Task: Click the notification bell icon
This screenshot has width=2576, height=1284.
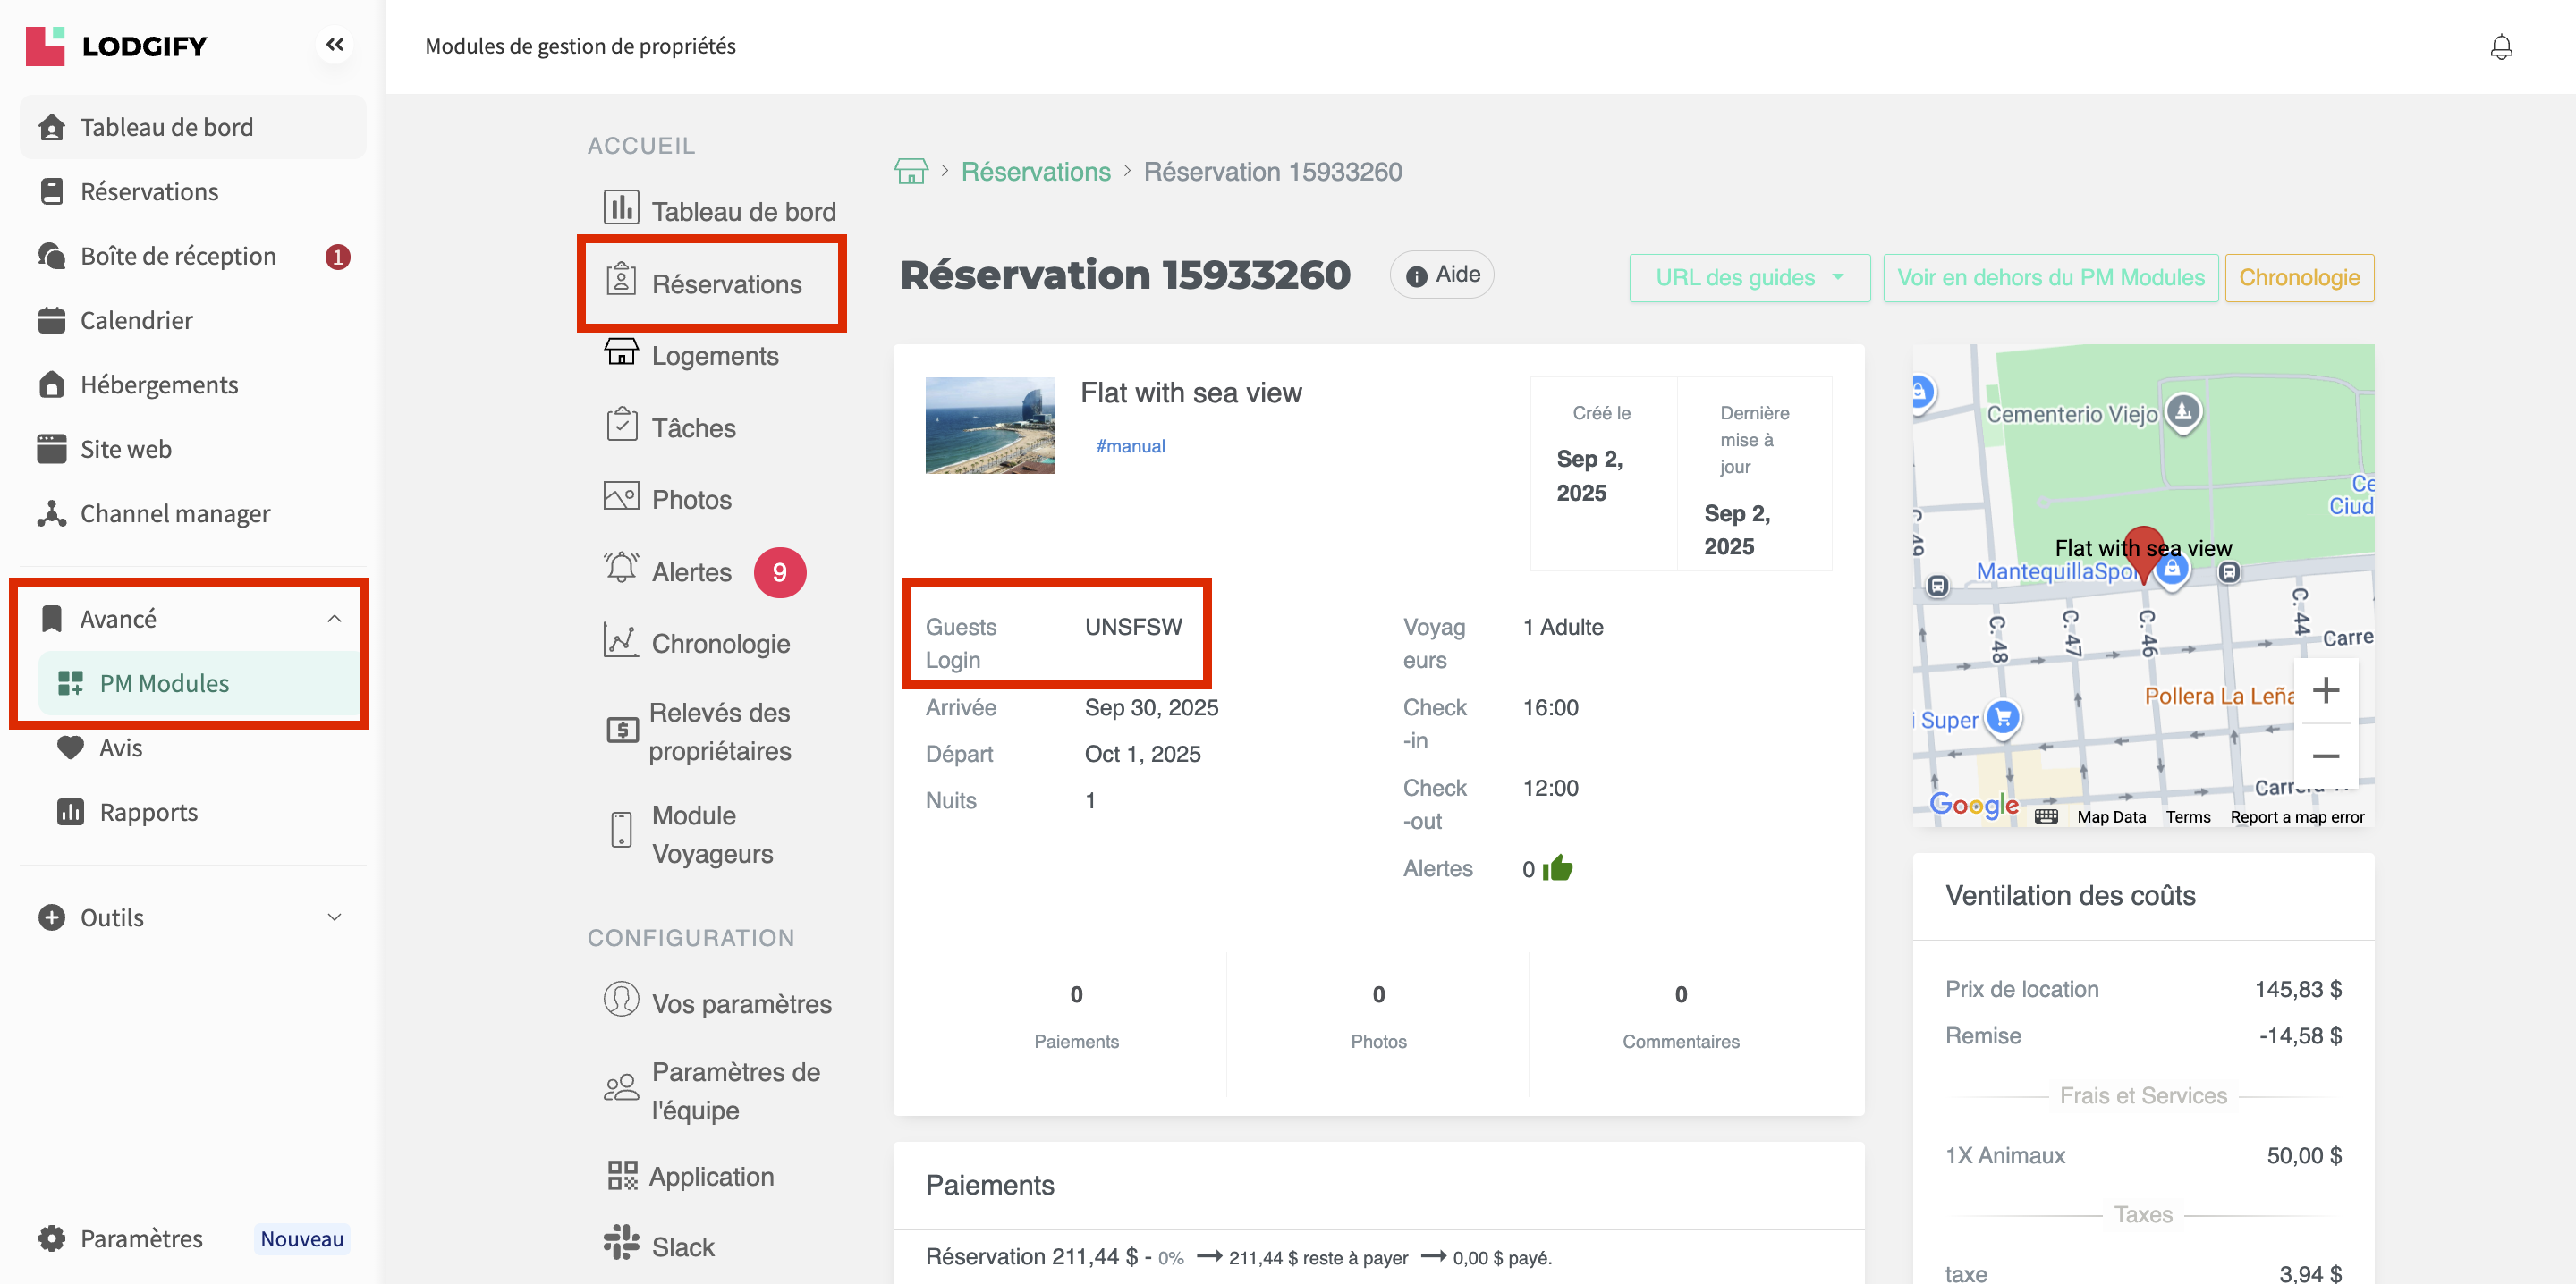Action: [x=2500, y=47]
